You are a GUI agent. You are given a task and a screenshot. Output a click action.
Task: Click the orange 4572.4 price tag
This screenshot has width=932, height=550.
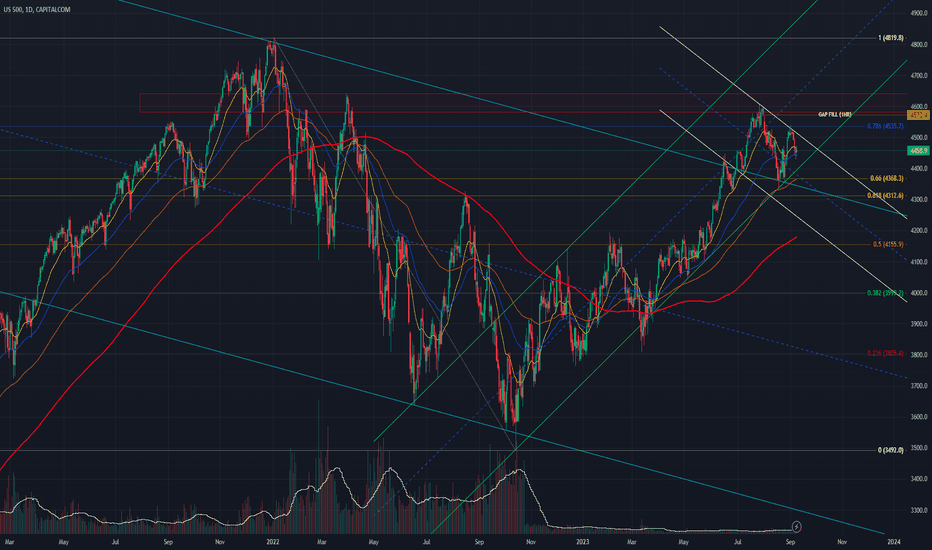tap(918, 115)
